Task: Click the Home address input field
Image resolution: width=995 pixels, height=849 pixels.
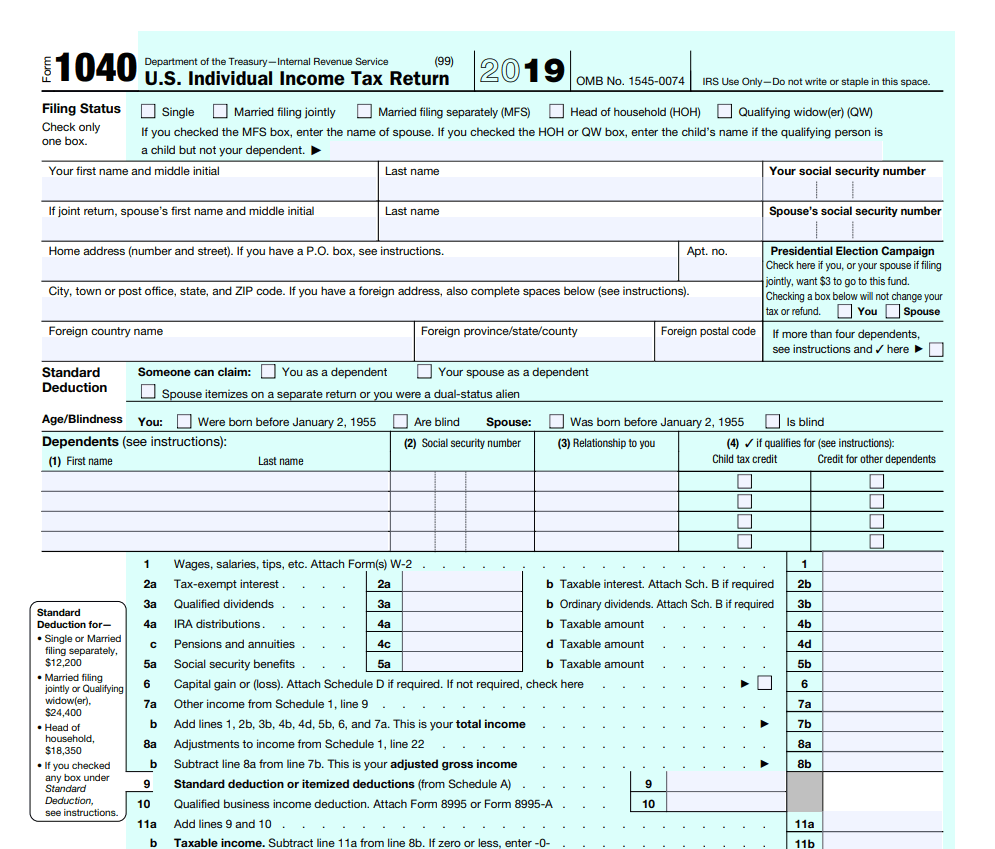Action: pyautogui.click(x=360, y=270)
